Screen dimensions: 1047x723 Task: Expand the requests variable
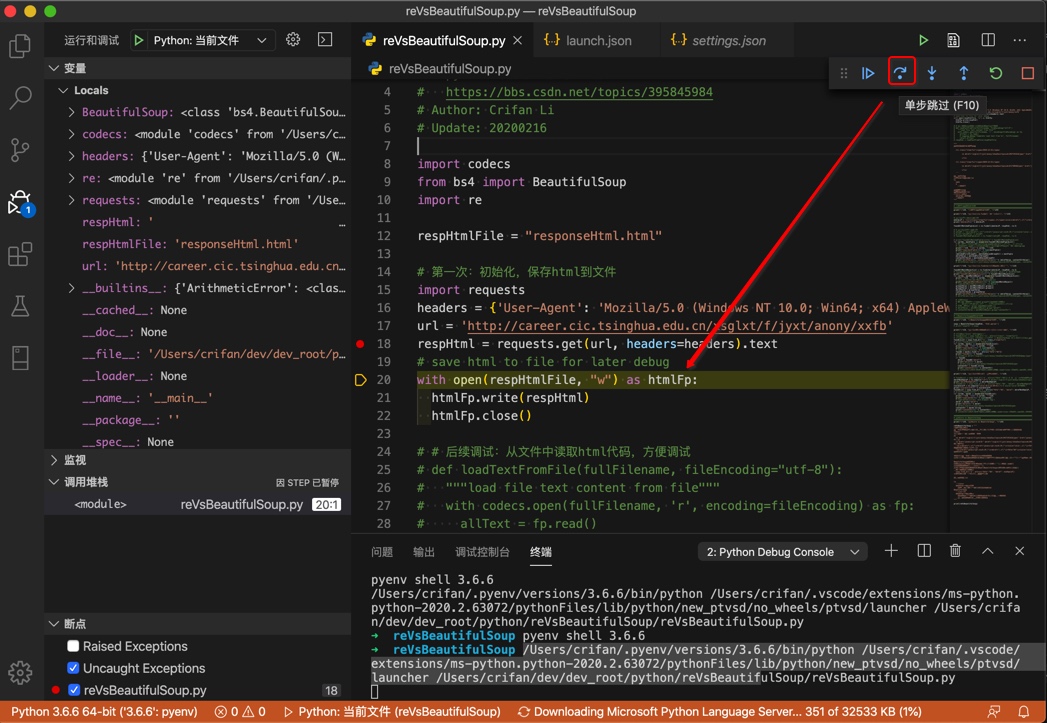coord(71,200)
